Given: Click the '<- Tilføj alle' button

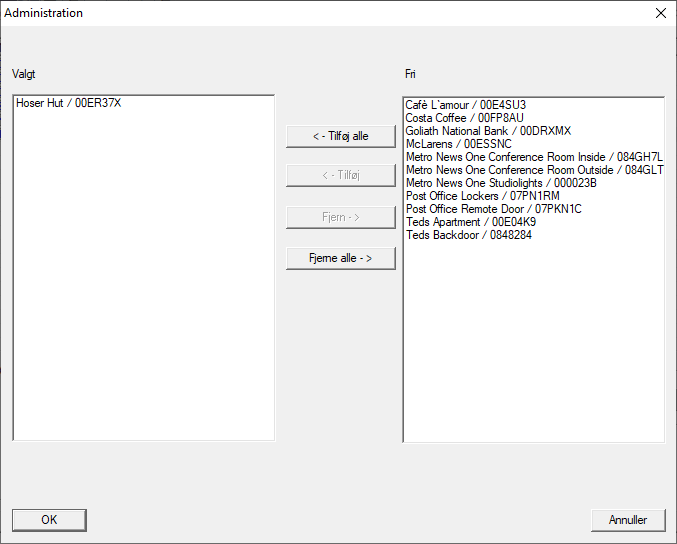Looking at the screenshot, I should (340, 136).
